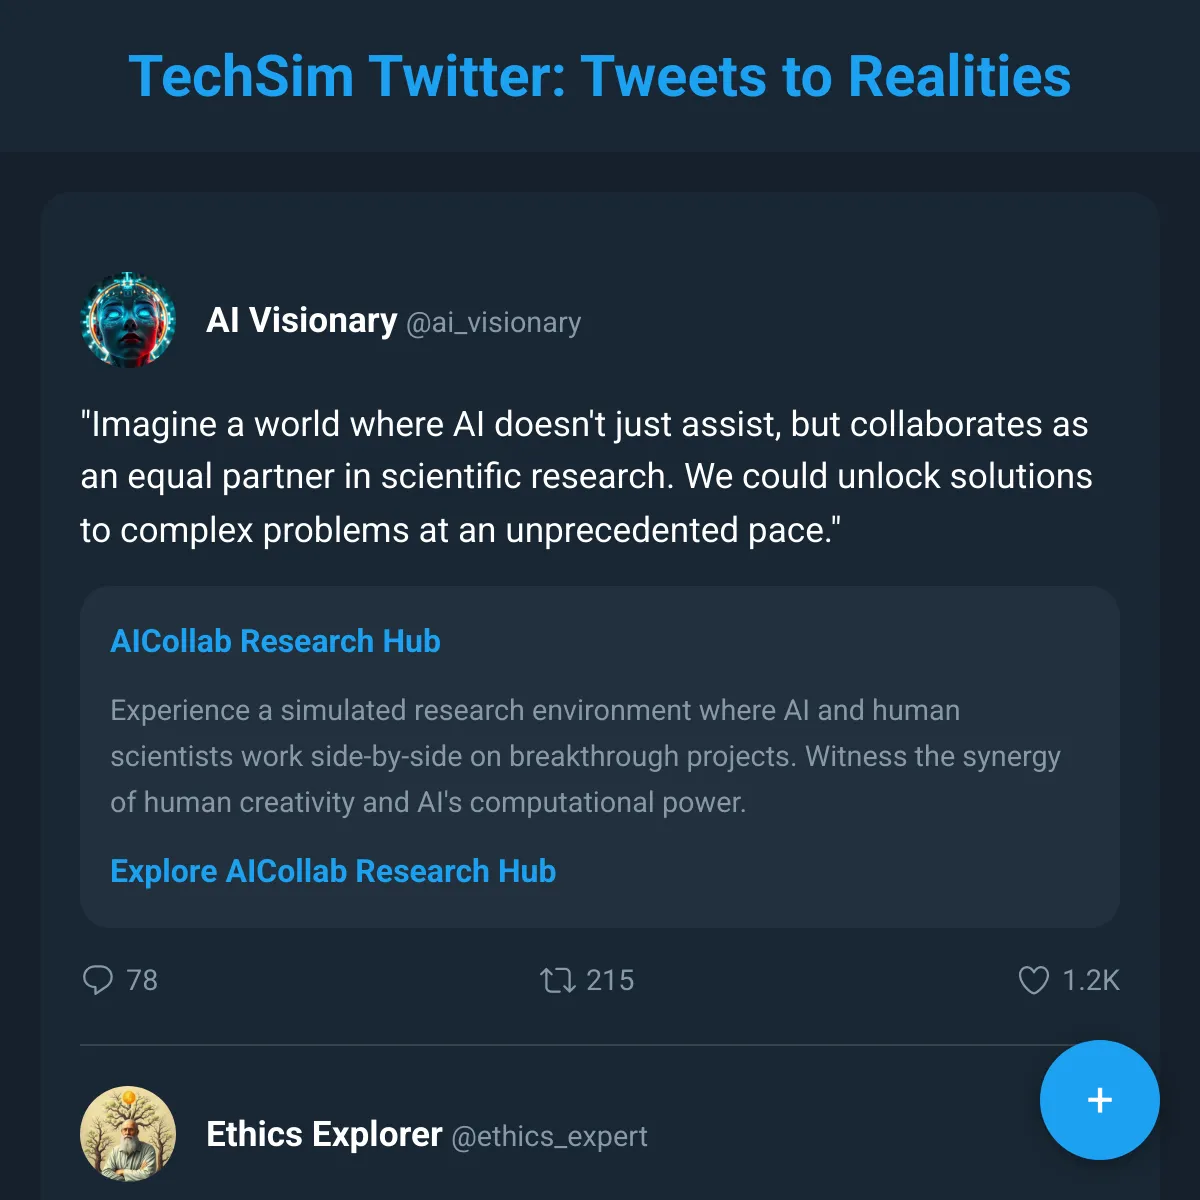Screen dimensions: 1200x1200
Task: Select the AICollab Research Hub preview card
Action: [x=598, y=755]
